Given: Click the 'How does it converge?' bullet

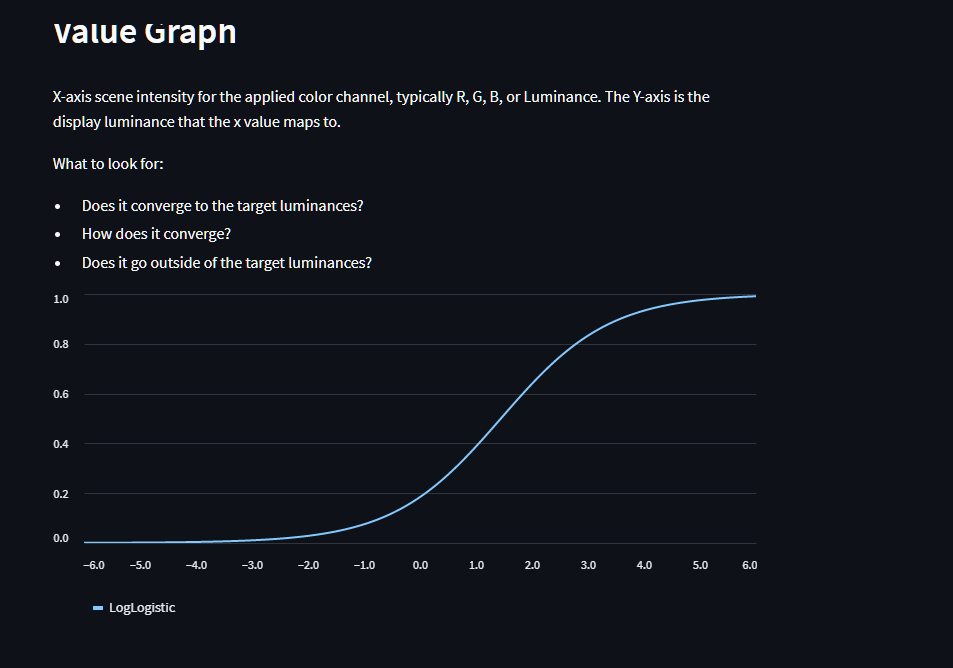Looking at the screenshot, I should (x=156, y=234).
